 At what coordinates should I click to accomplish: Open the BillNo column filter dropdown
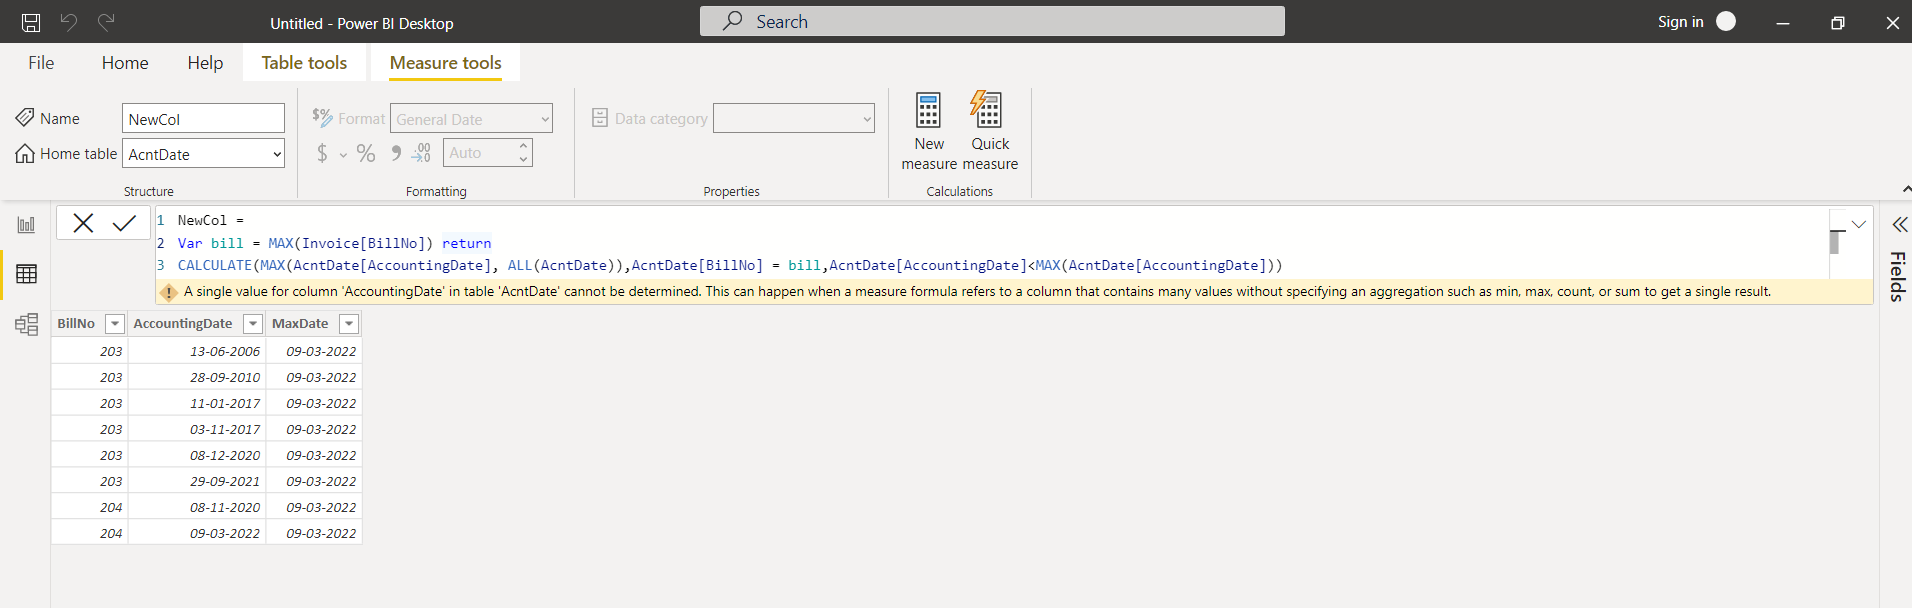[114, 323]
